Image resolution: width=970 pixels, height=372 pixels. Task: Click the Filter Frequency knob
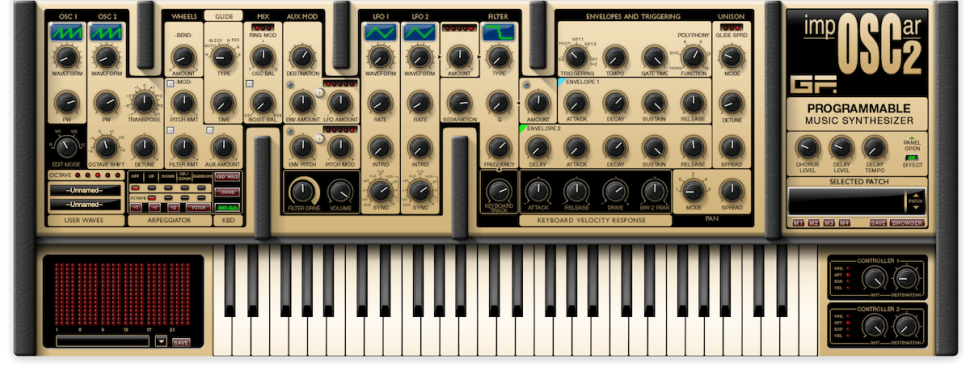pos(498,147)
